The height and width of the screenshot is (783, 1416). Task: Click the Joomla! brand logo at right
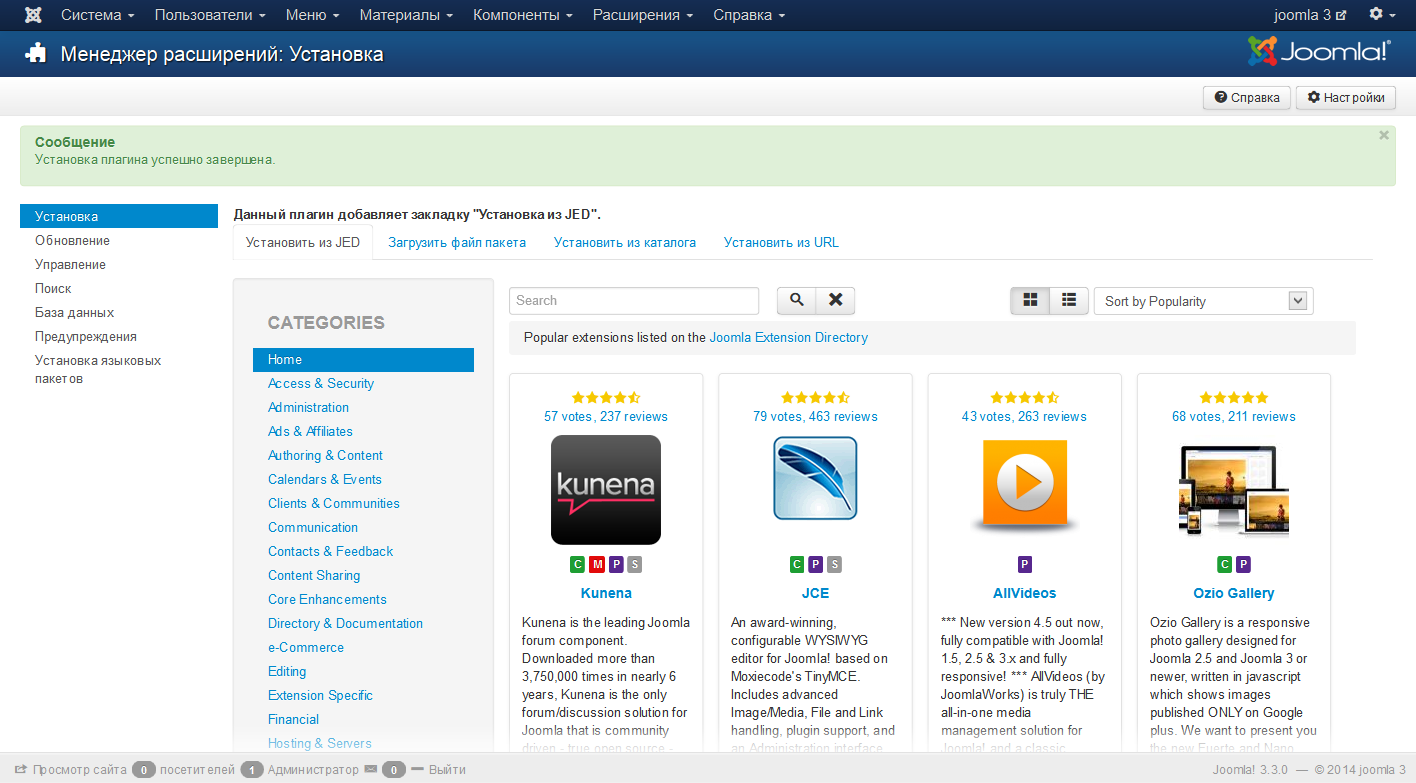click(x=1319, y=52)
